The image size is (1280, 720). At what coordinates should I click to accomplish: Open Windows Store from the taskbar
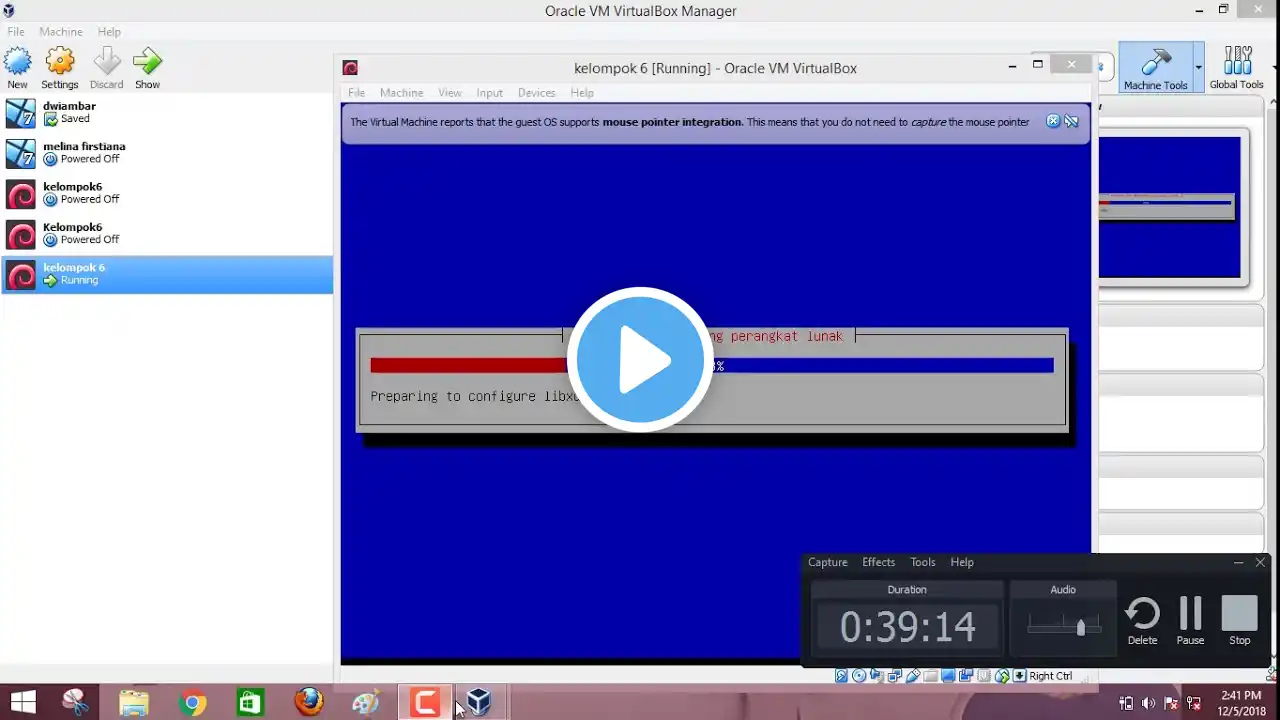point(250,702)
